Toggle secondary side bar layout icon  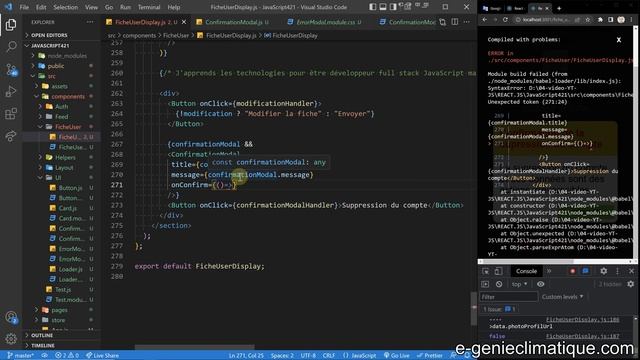click(x=393, y=7)
